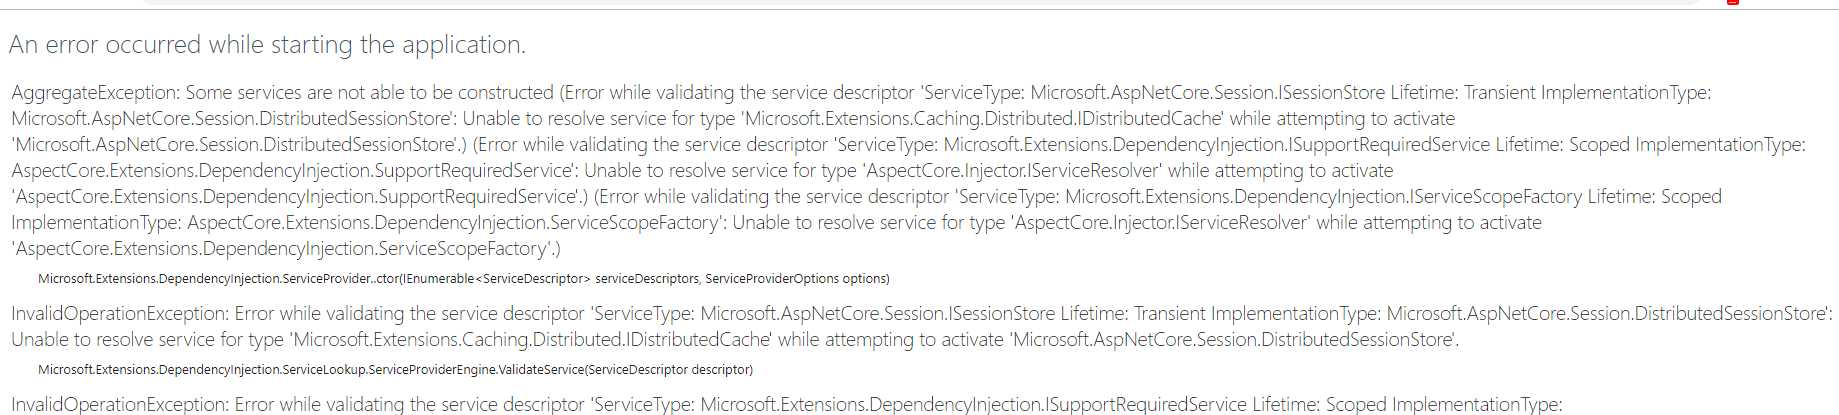Click the word "AggregateException" in the first message
The image size is (1839, 415).
[x=95, y=93]
